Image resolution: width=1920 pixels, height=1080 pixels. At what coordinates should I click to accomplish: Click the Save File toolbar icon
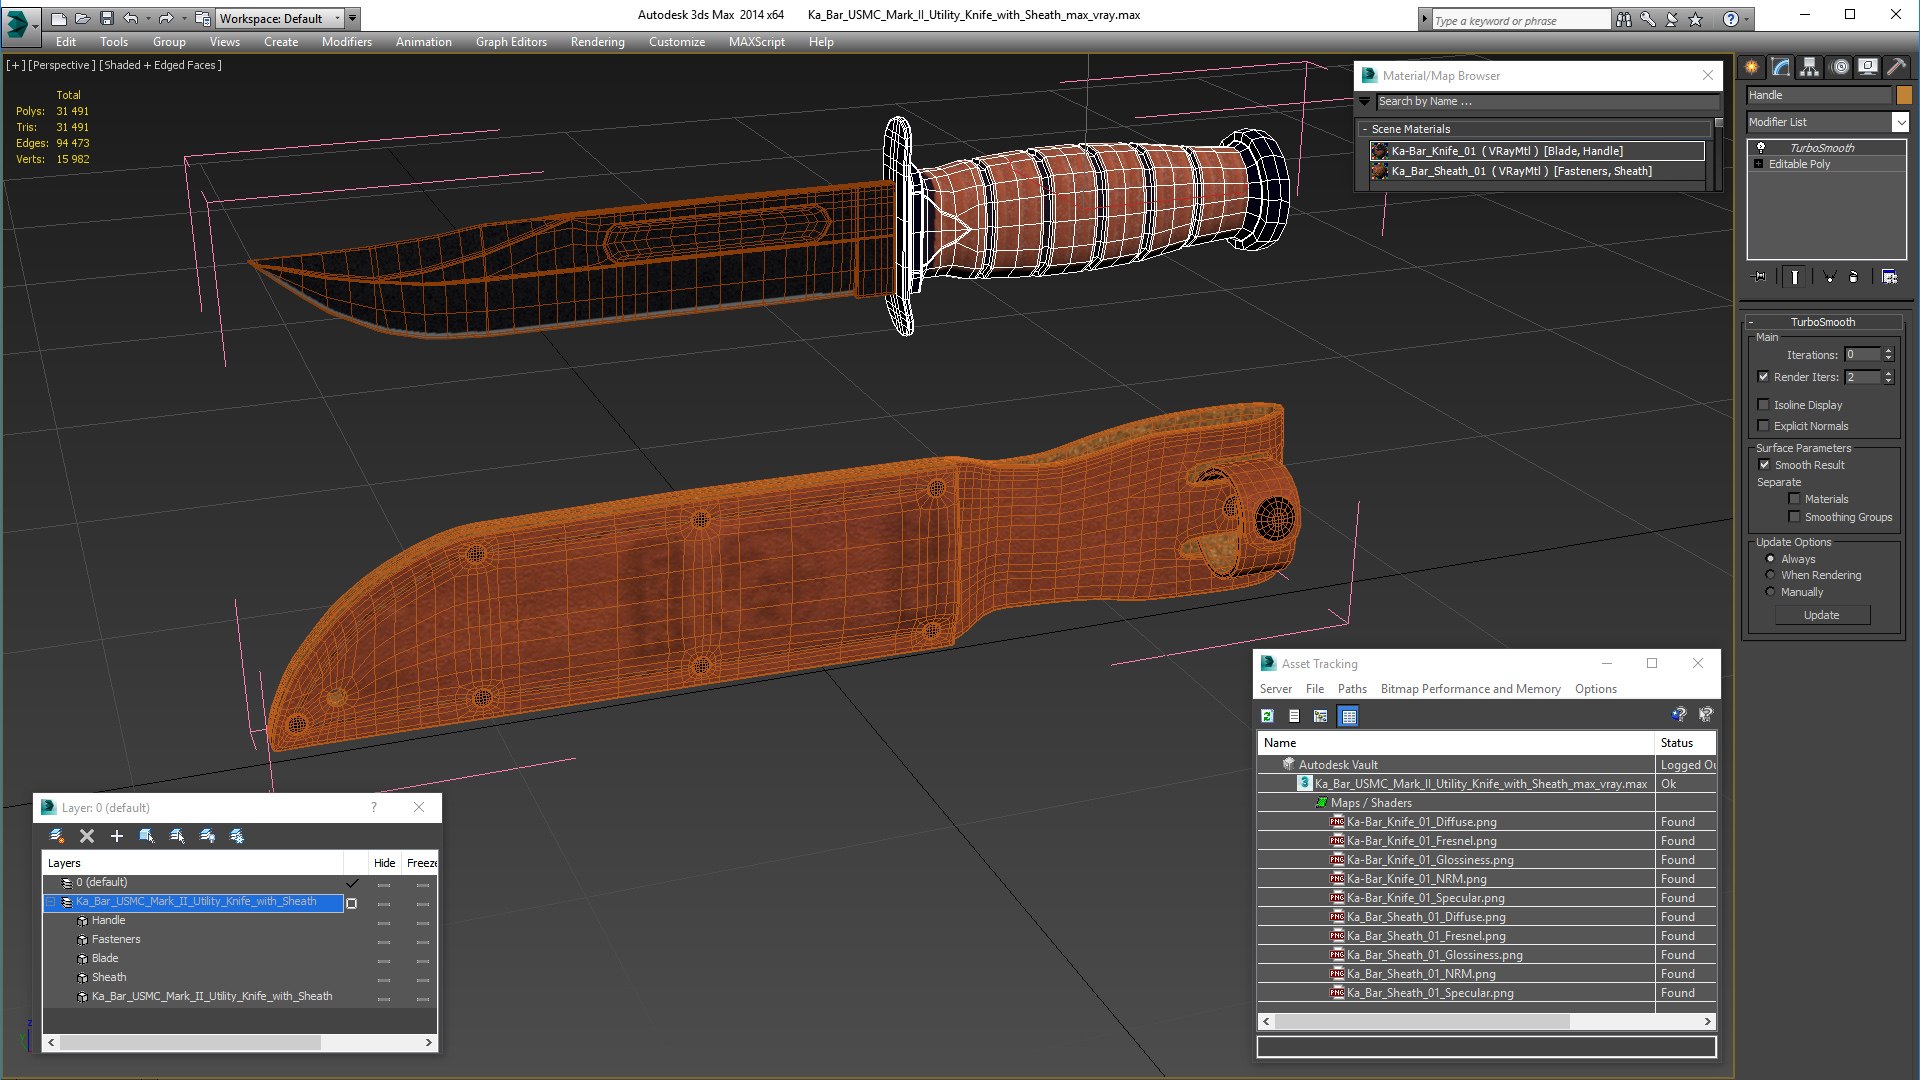coord(107,18)
